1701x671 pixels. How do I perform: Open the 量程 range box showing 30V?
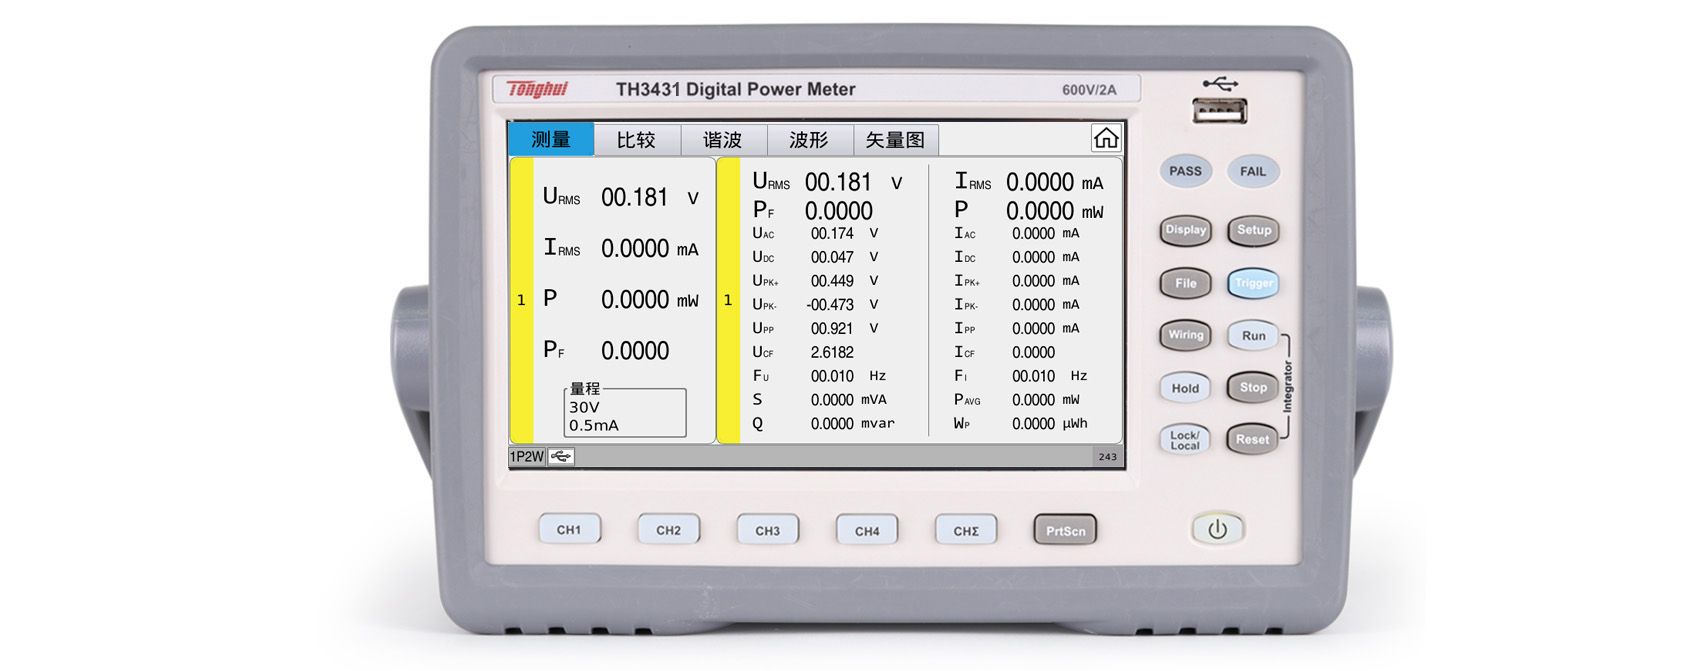pyautogui.click(x=625, y=411)
